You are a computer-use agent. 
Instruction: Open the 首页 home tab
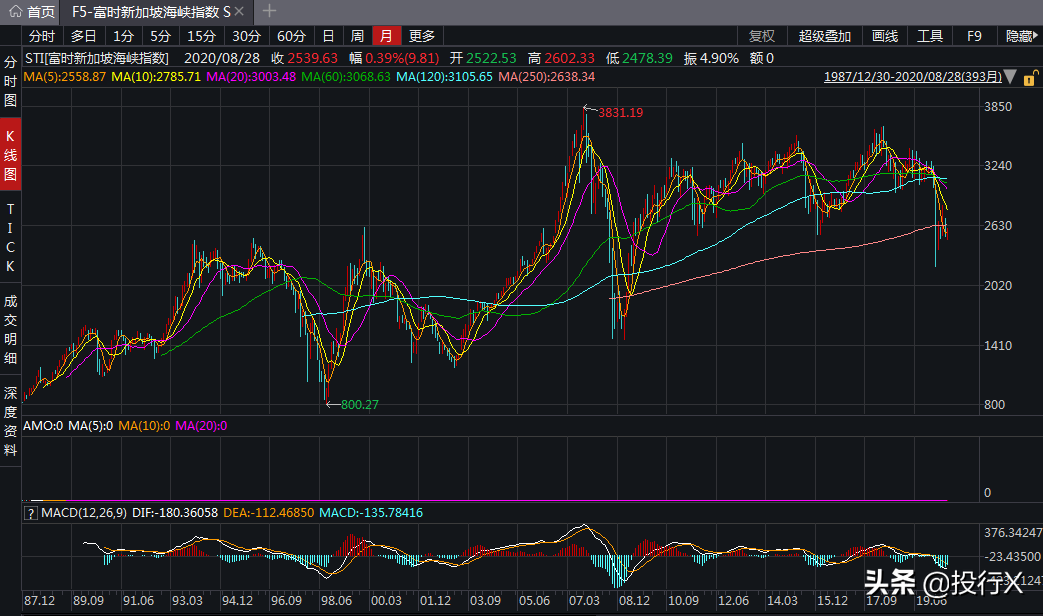31,11
